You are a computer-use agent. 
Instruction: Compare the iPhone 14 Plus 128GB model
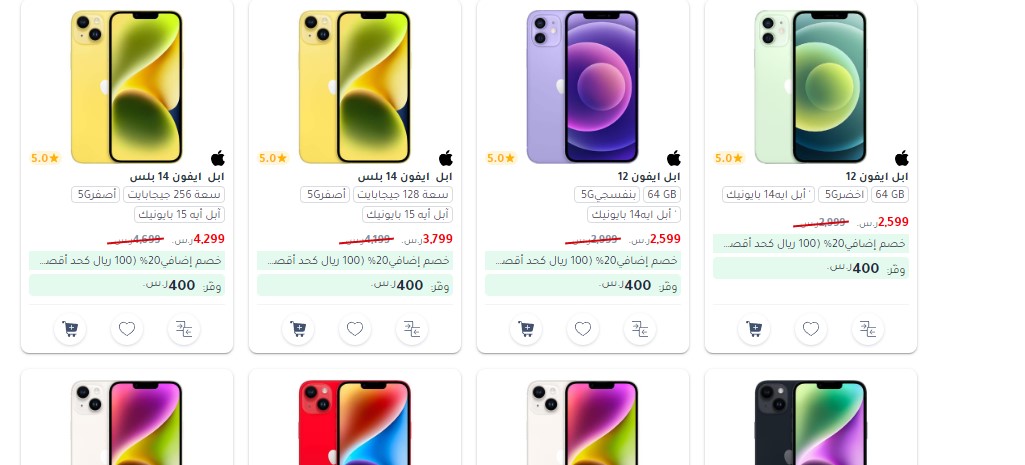coord(412,329)
